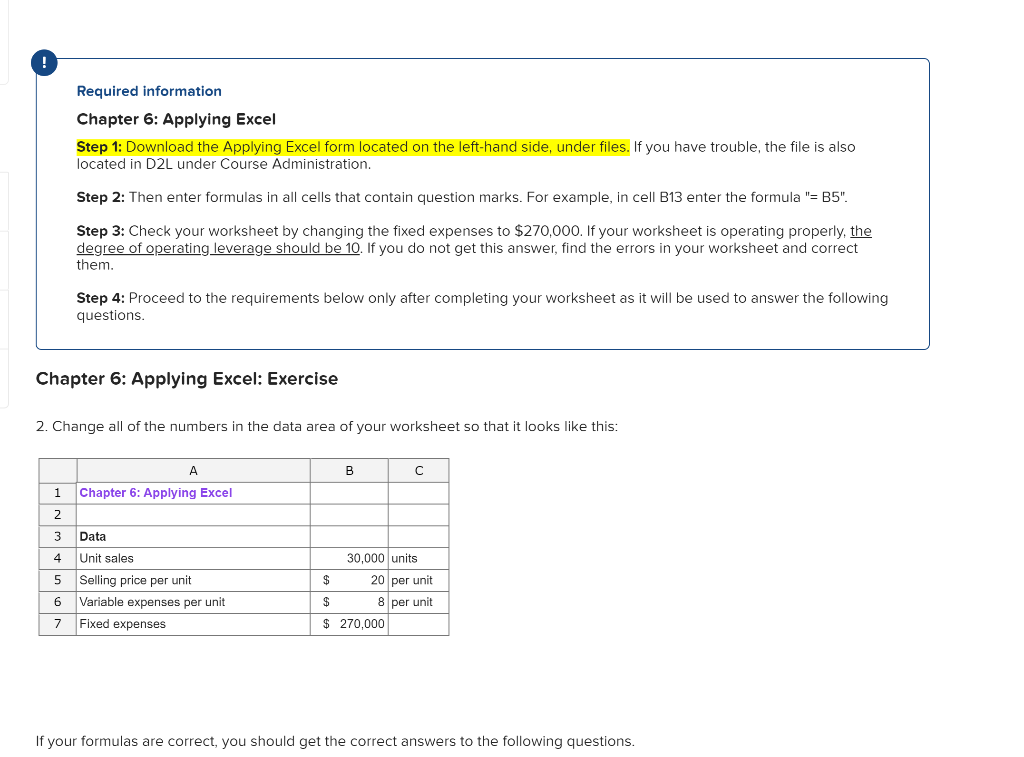
Task: Select row number 1 in the table
Action: (x=57, y=492)
